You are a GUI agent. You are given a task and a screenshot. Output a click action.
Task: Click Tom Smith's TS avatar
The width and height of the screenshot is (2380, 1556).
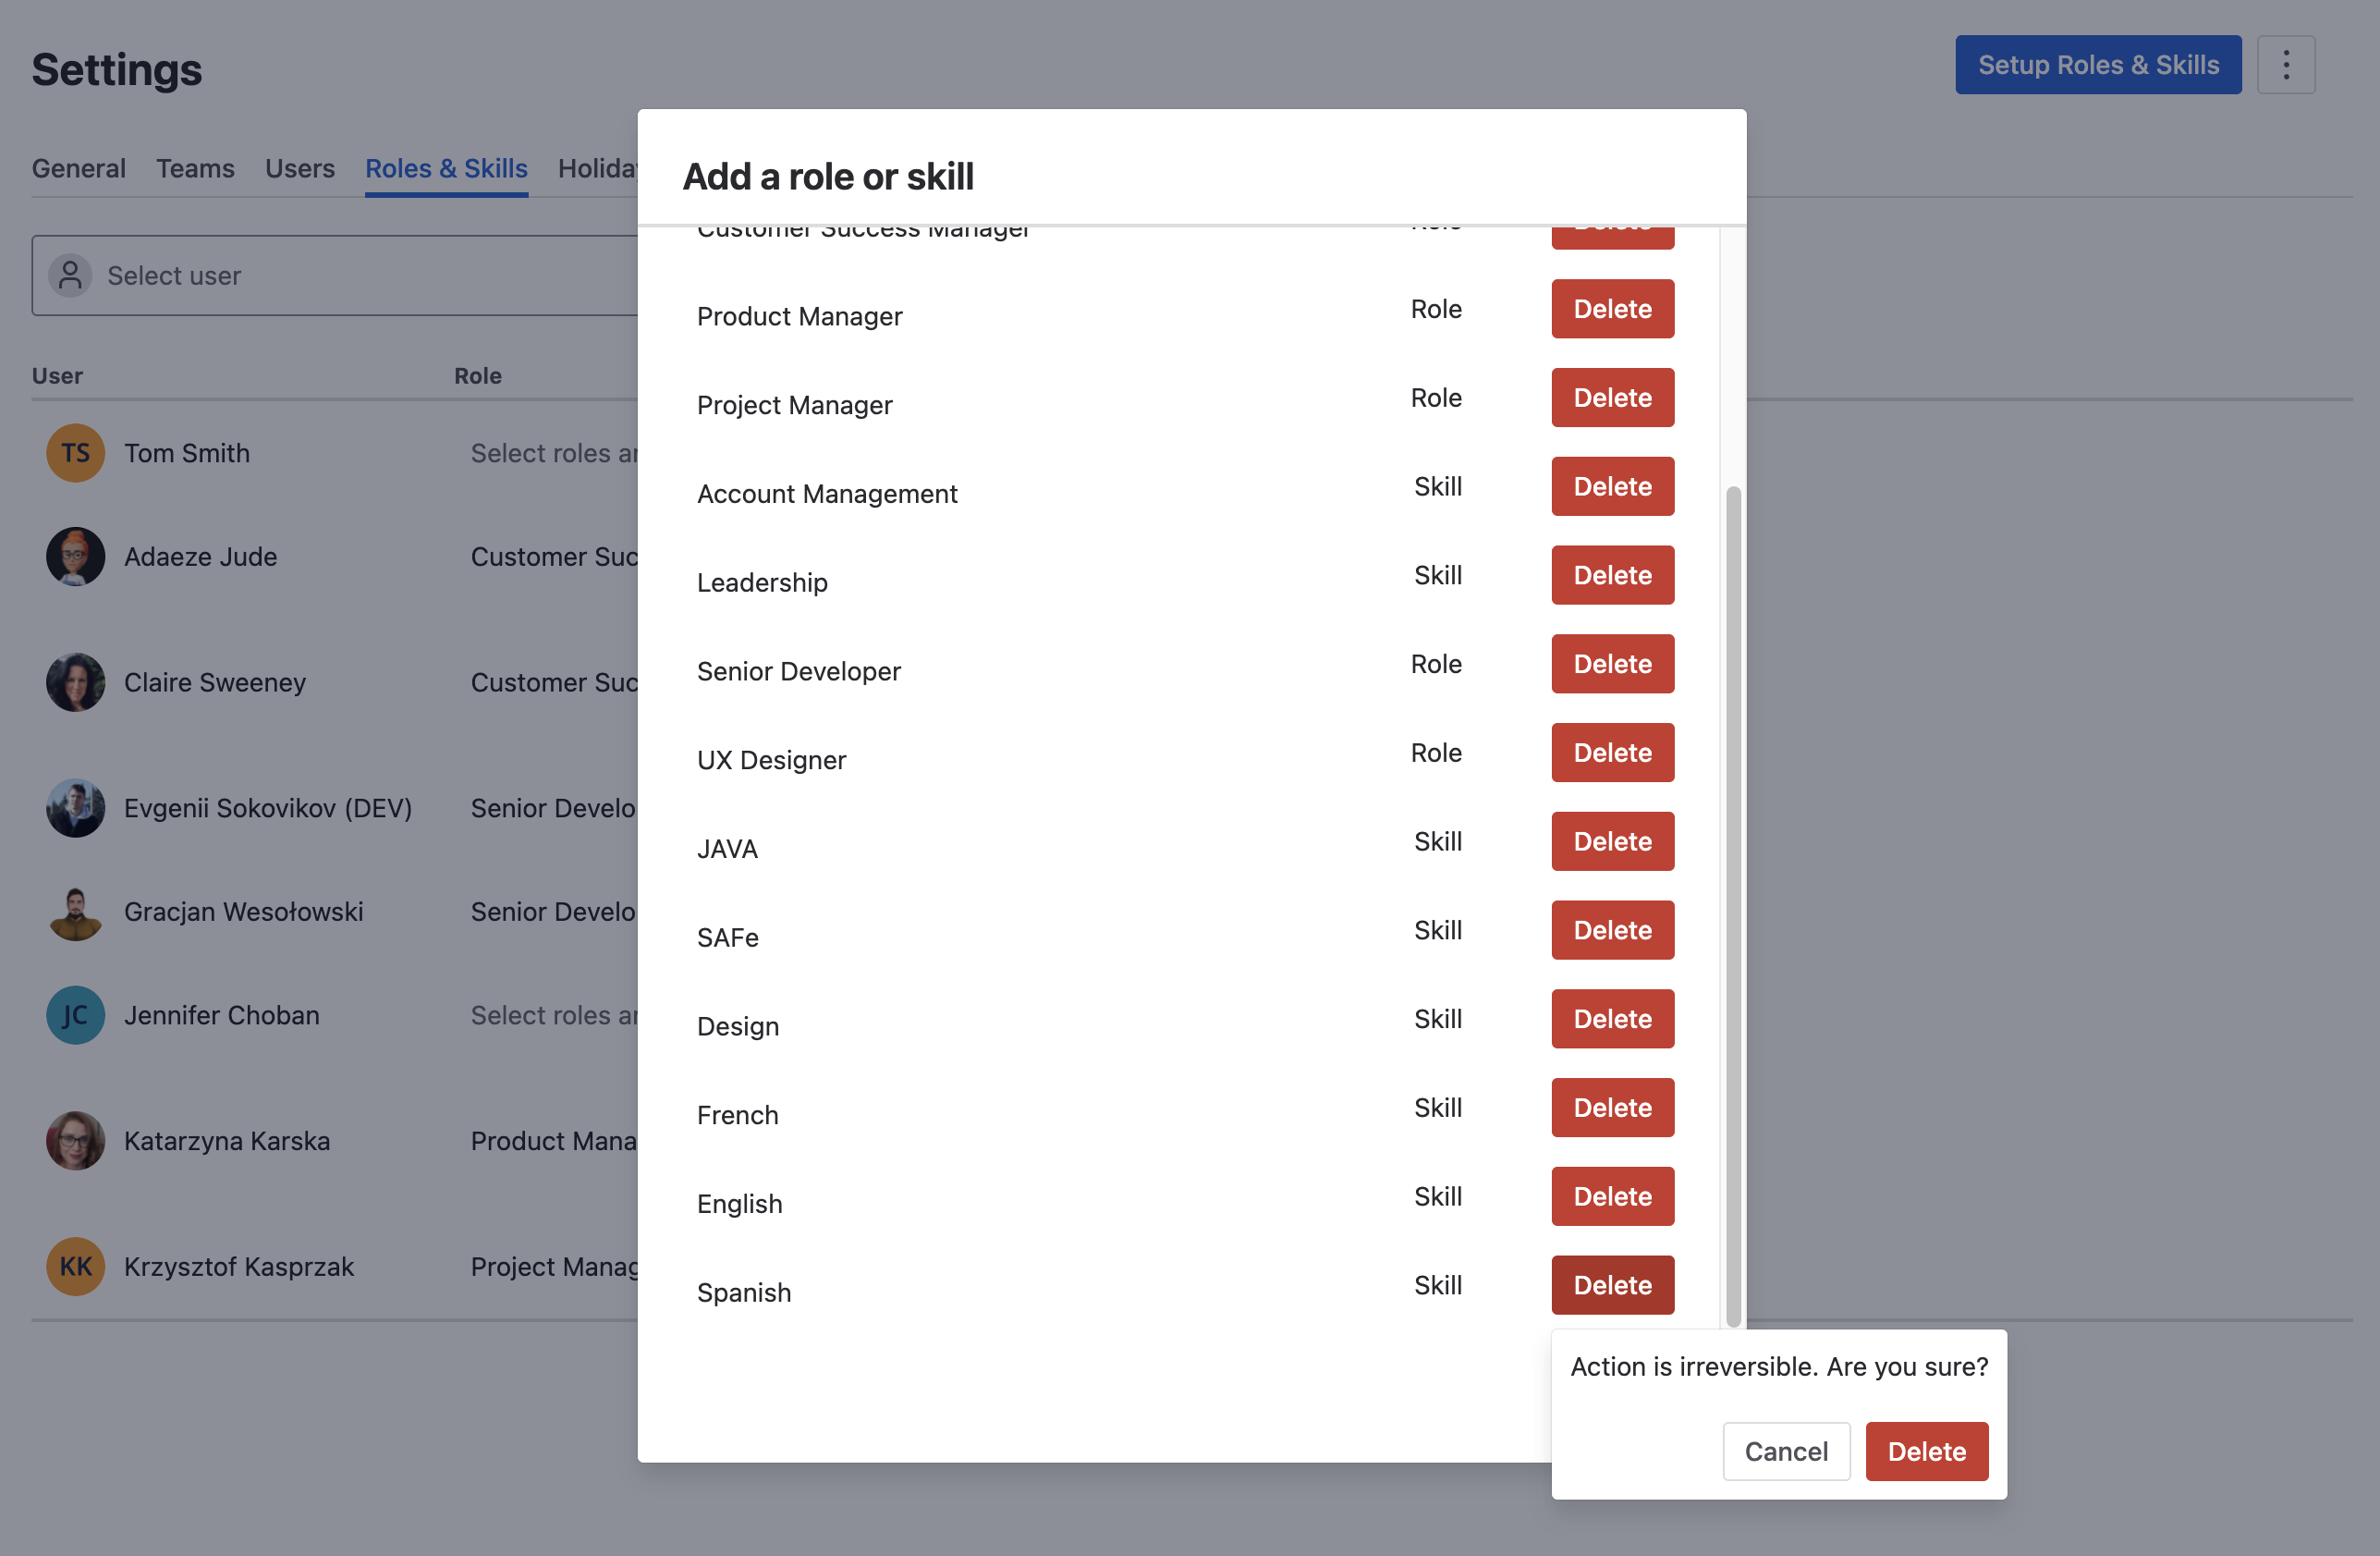pyautogui.click(x=75, y=453)
